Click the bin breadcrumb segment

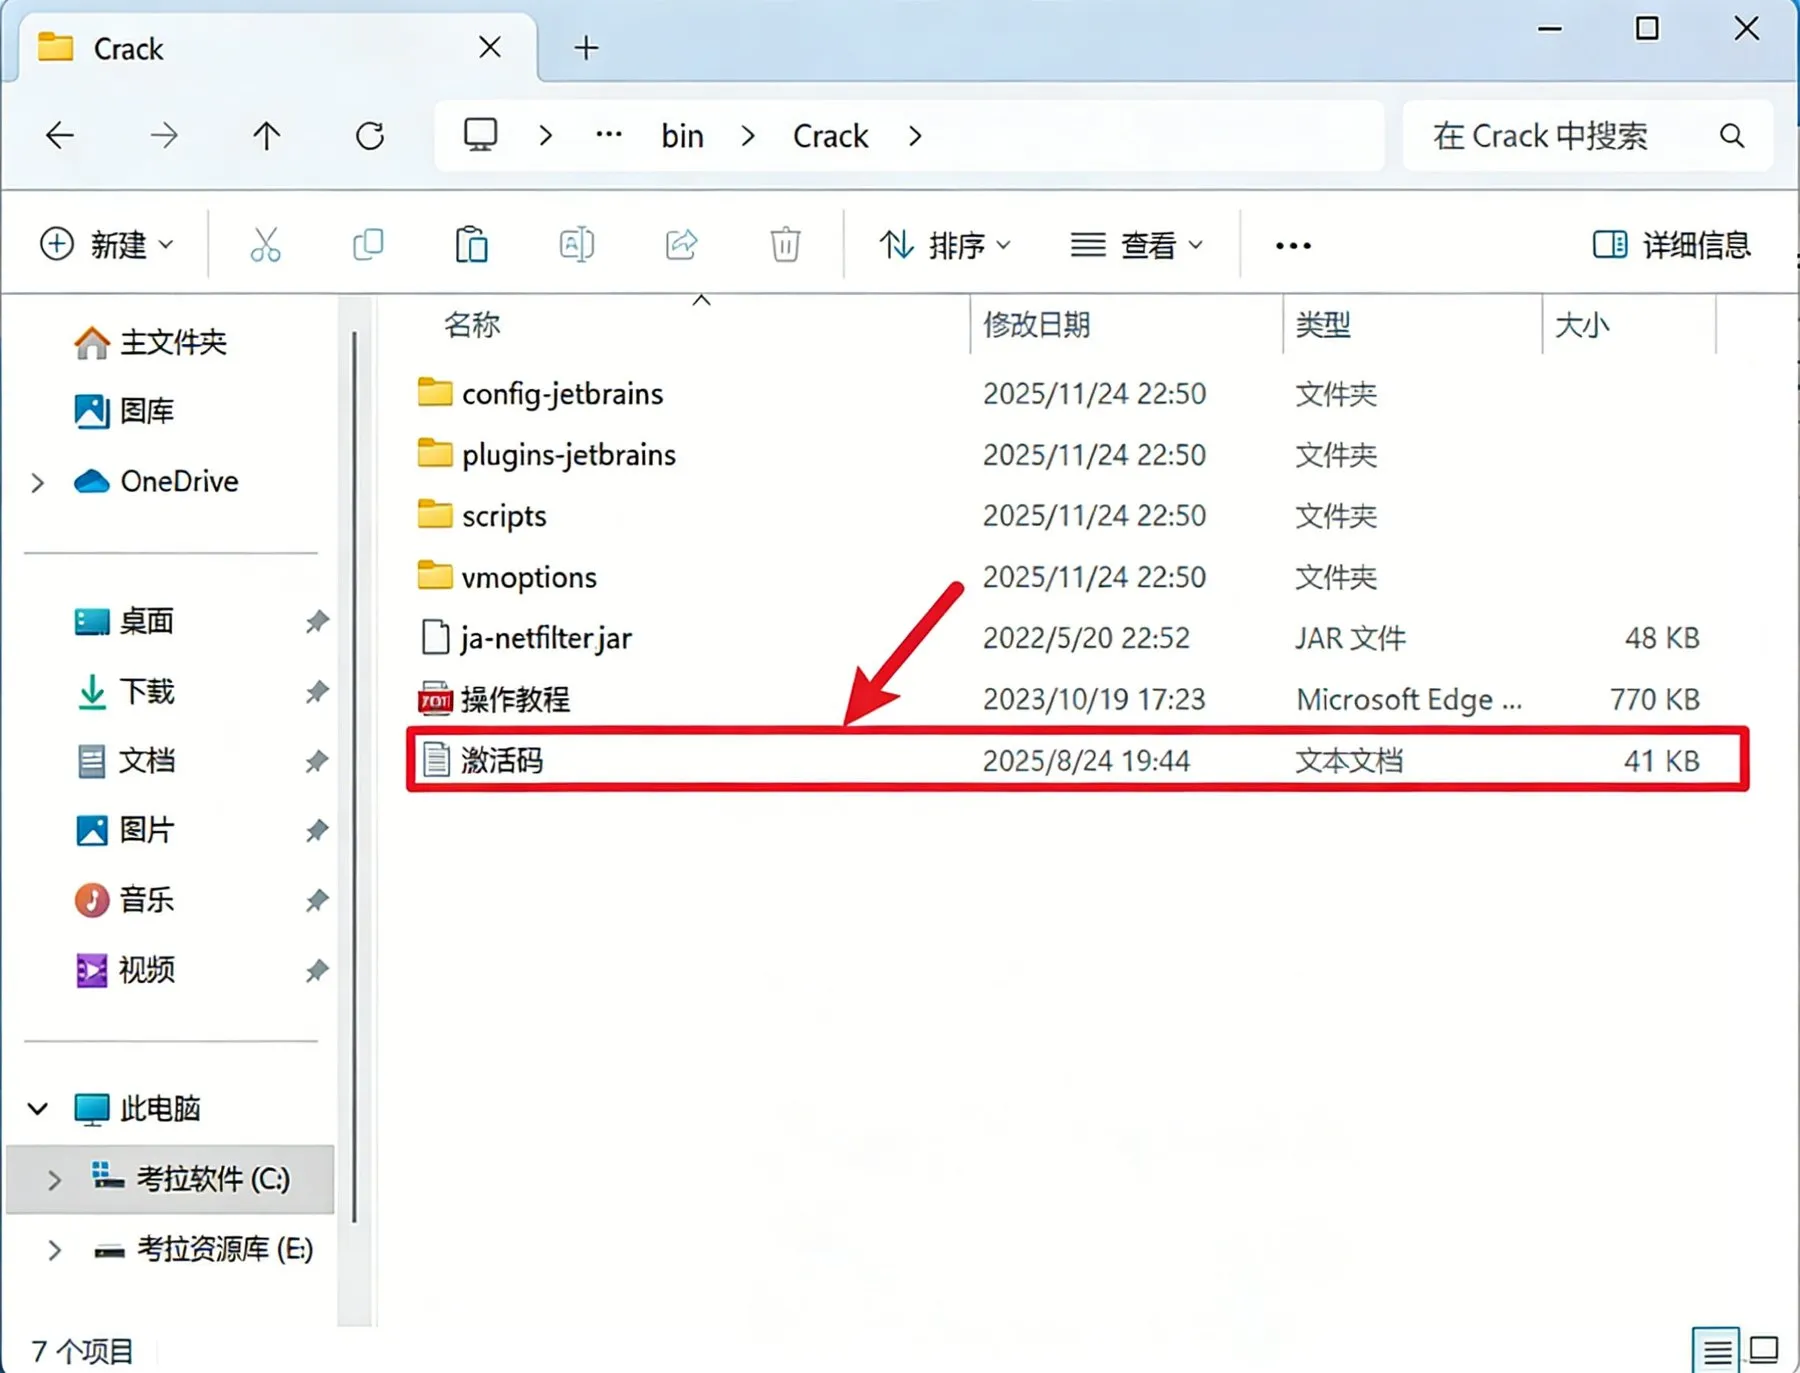[x=683, y=136]
